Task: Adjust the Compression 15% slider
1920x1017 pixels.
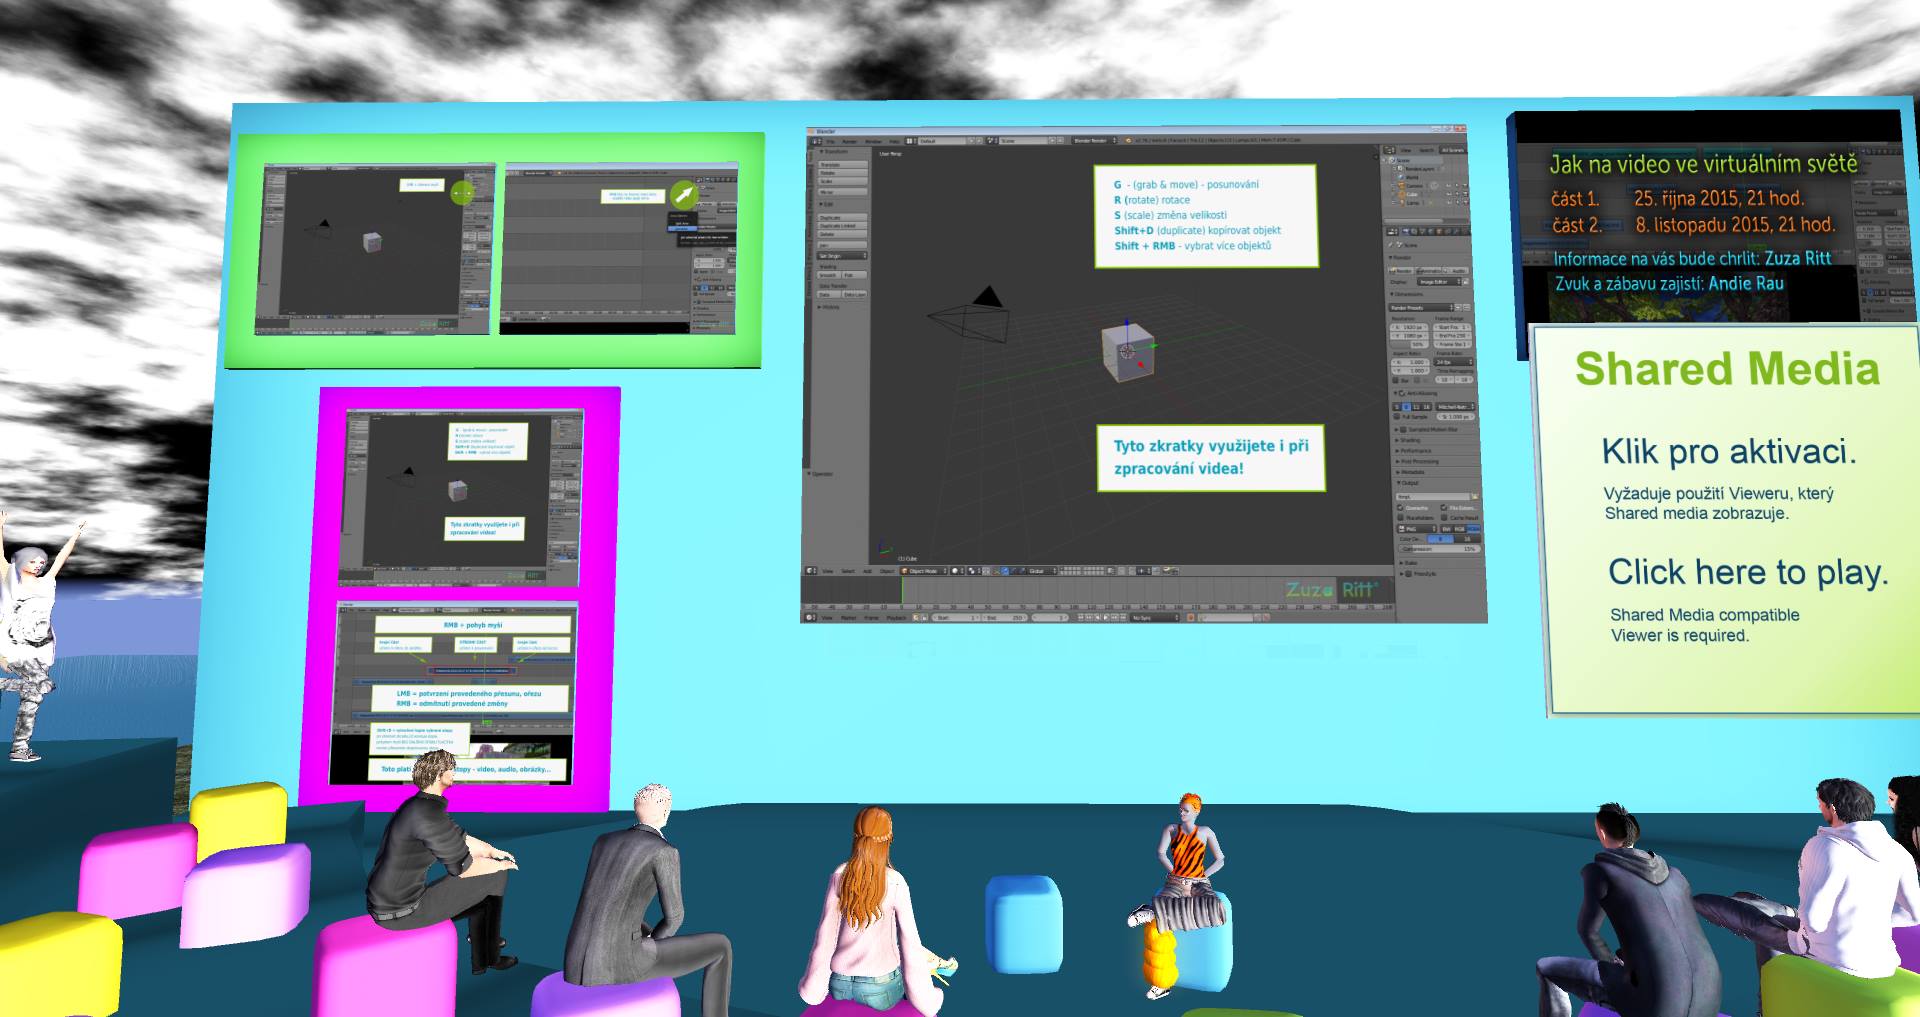Action: (1438, 549)
